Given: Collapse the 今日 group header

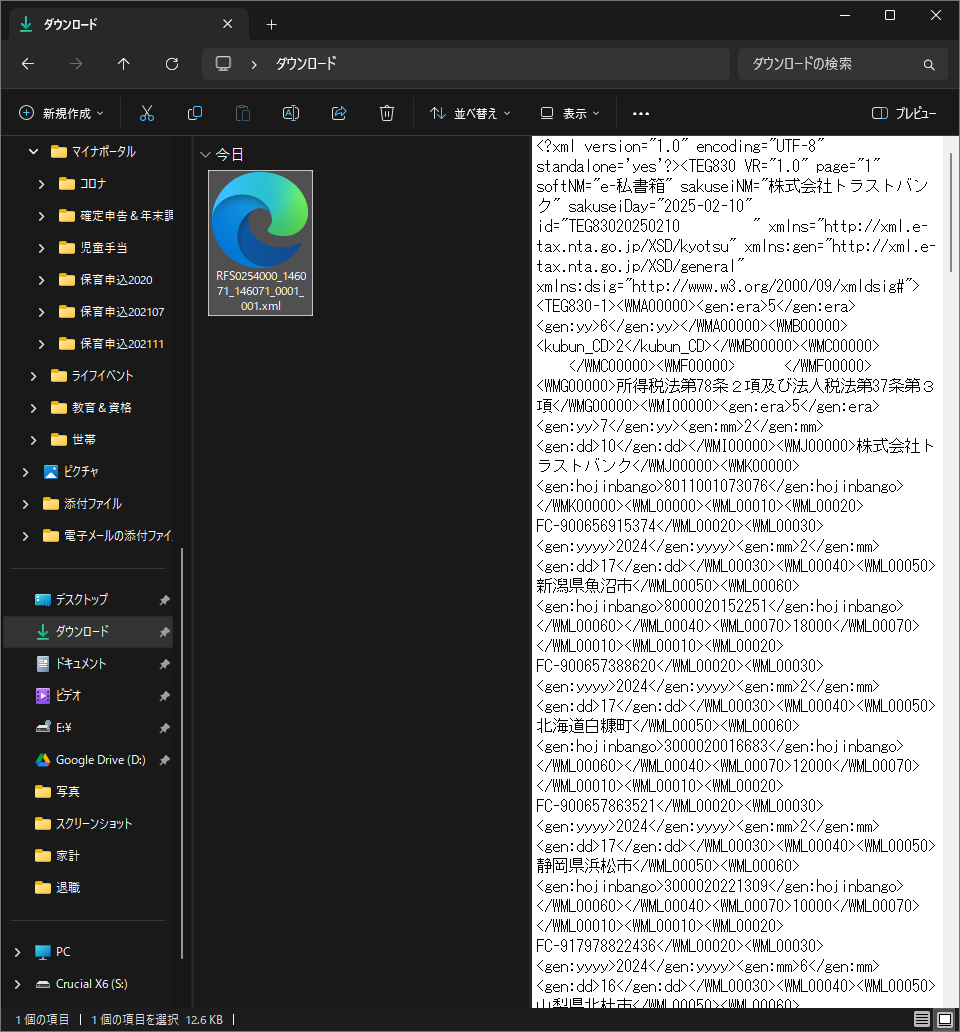Looking at the screenshot, I should [205, 155].
